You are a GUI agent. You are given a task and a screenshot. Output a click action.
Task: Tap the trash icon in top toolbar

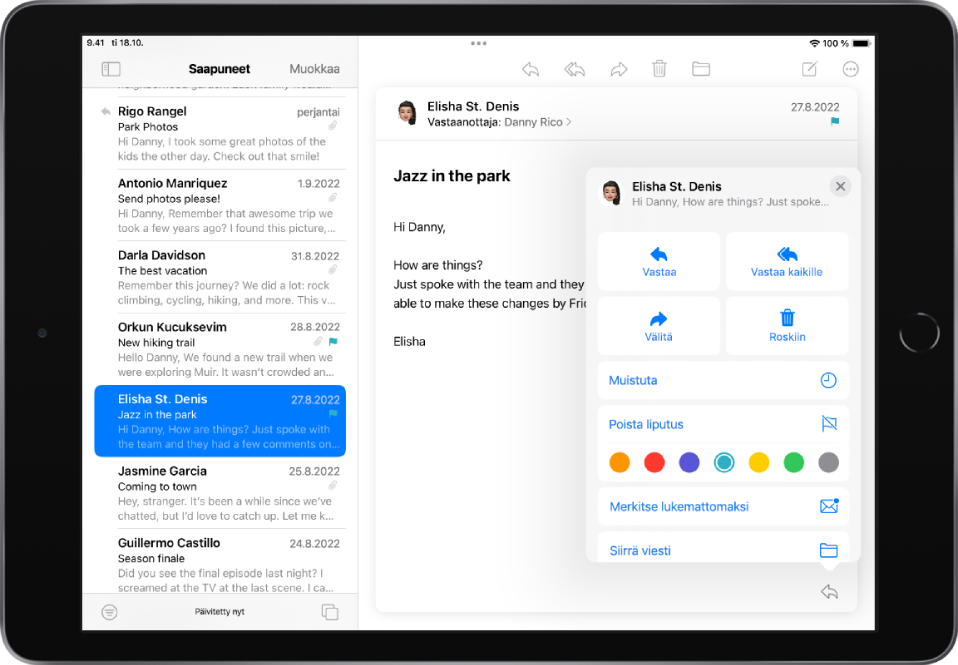[659, 69]
